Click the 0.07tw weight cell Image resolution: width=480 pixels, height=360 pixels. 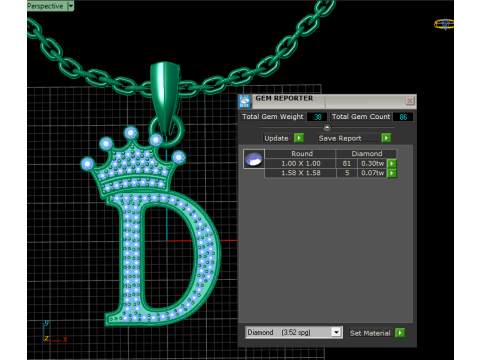click(372, 173)
